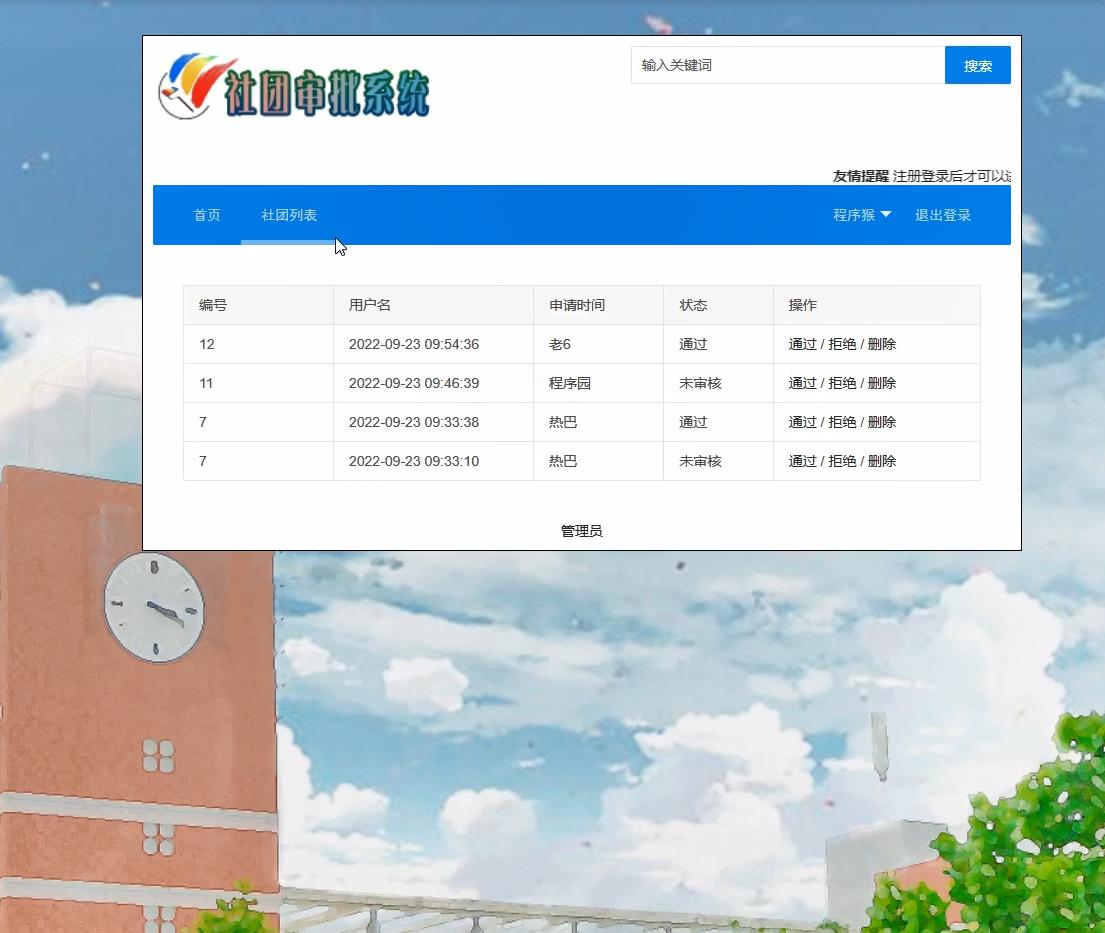Focus the 输入关键词 search field

tap(788, 65)
